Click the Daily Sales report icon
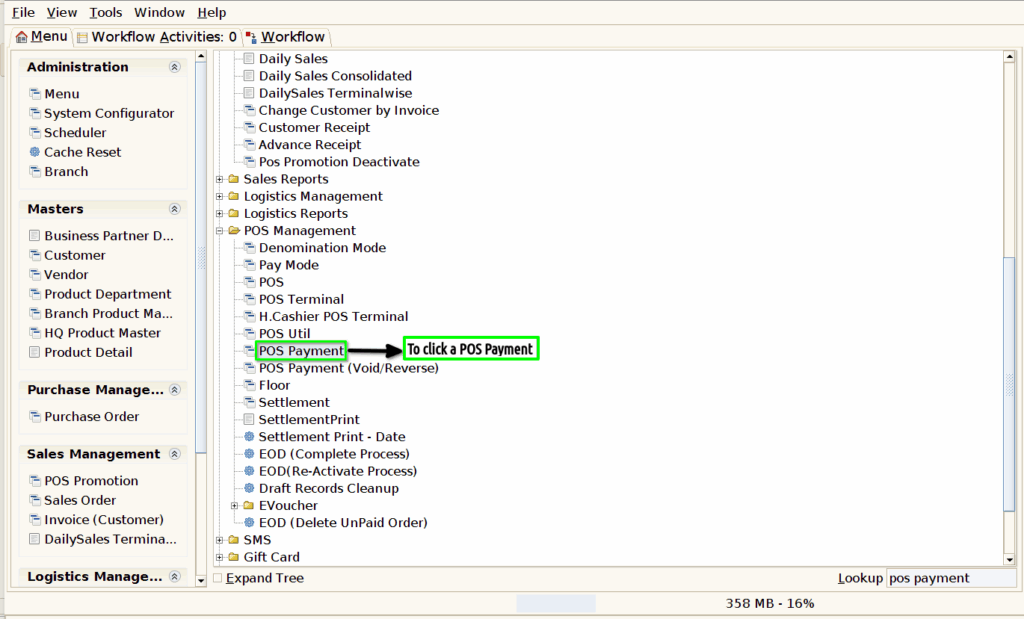The image size is (1024, 619). point(249,58)
